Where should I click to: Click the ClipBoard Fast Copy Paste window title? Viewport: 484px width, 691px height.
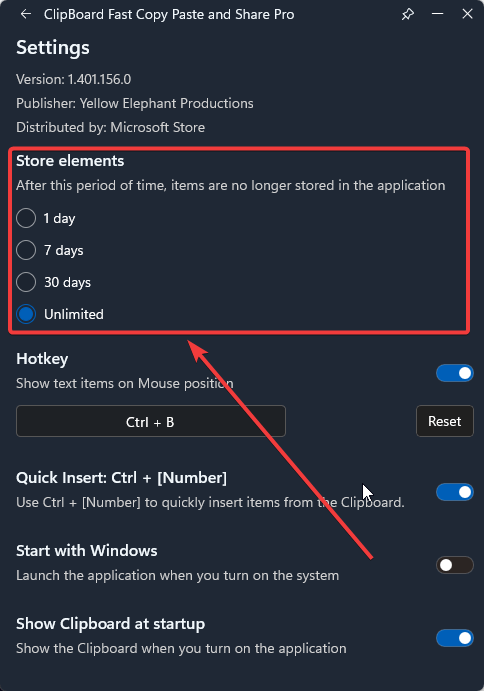[169, 15]
